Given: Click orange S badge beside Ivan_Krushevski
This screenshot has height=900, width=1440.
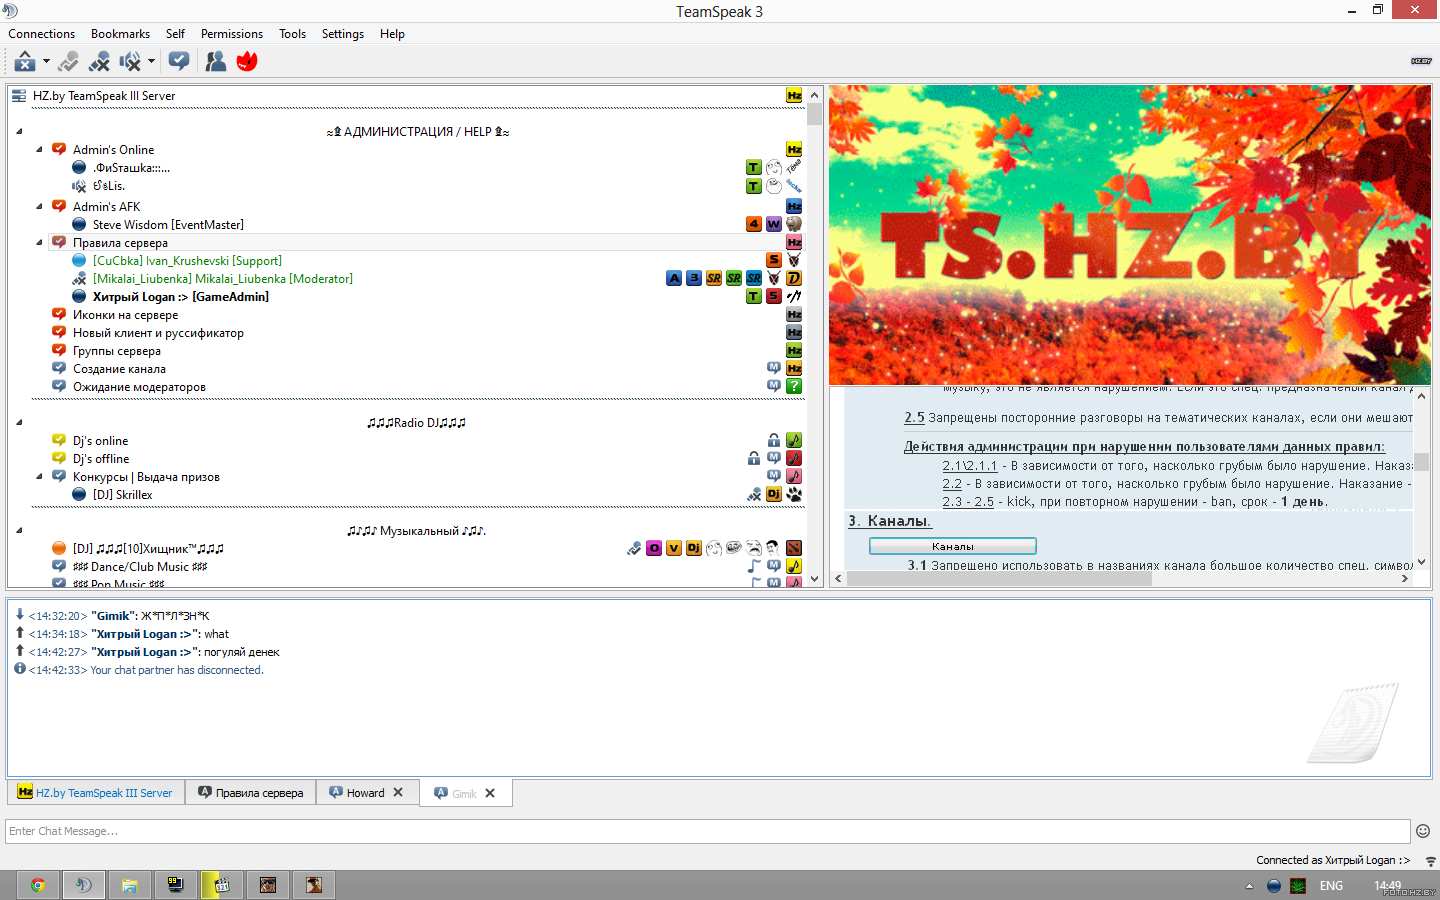Looking at the screenshot, I should coord(774,261).
